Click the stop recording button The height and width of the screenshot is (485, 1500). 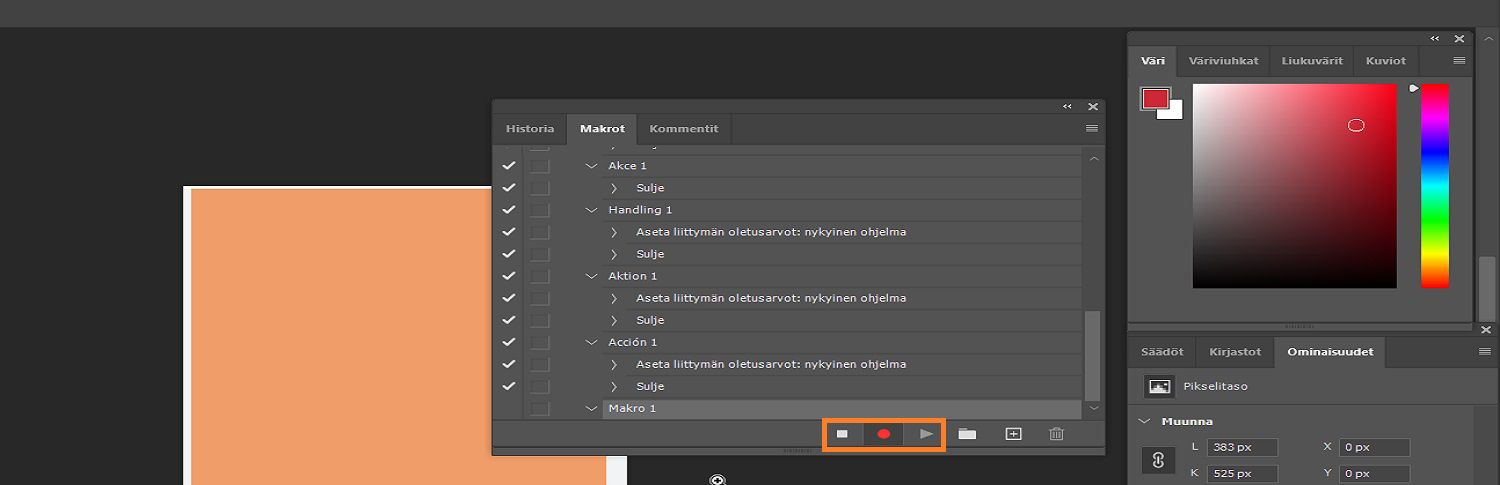click(842, 434)
